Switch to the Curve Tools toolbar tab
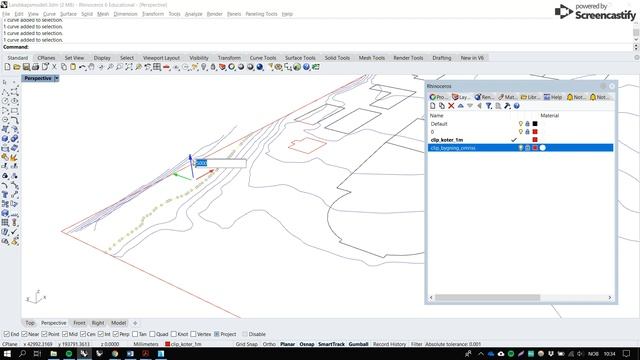The width and height of the screenshot is (640, 360). tap(263, 58)
